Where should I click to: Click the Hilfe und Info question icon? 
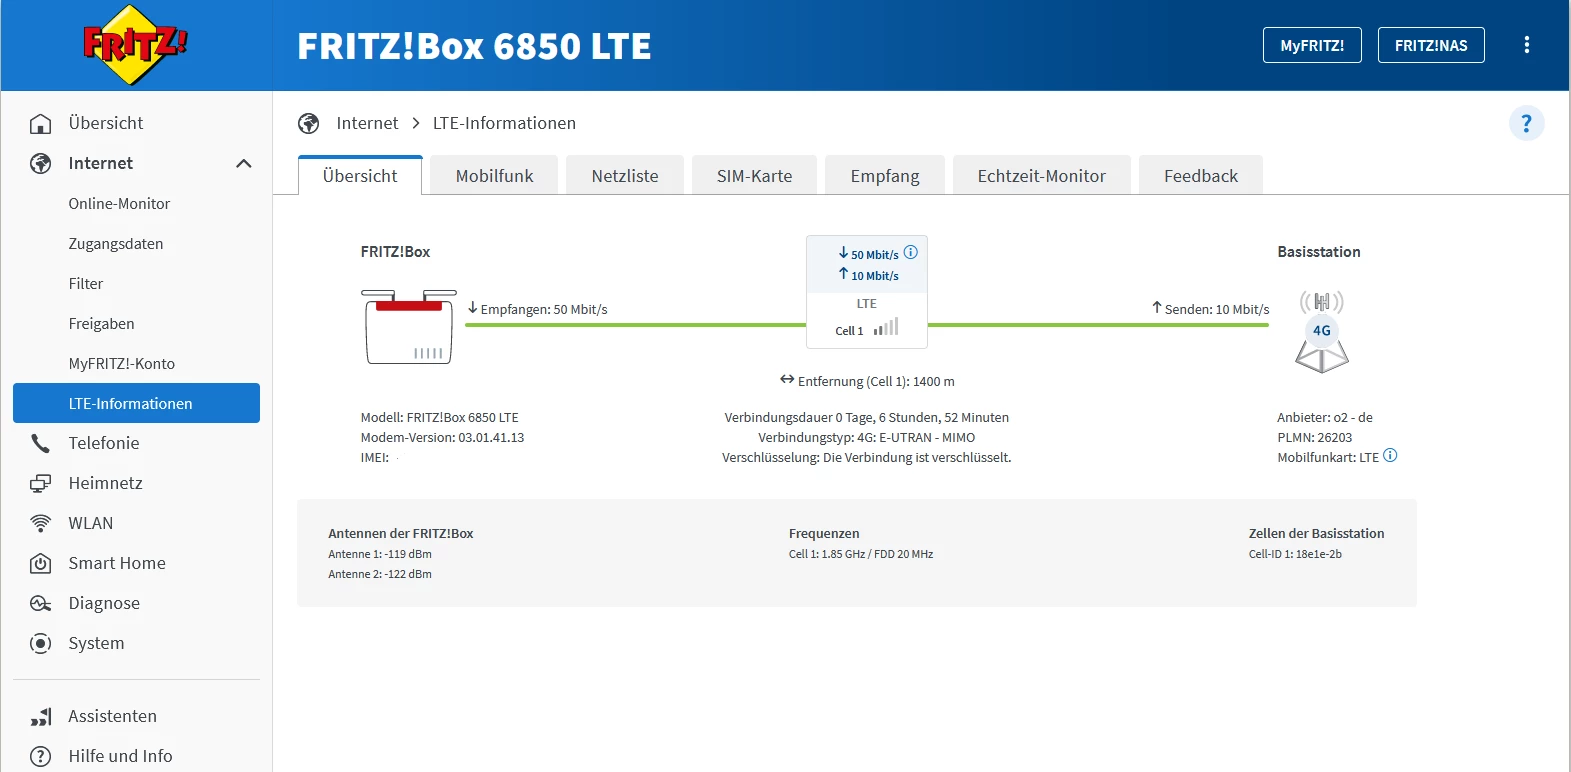coord(41,756)
